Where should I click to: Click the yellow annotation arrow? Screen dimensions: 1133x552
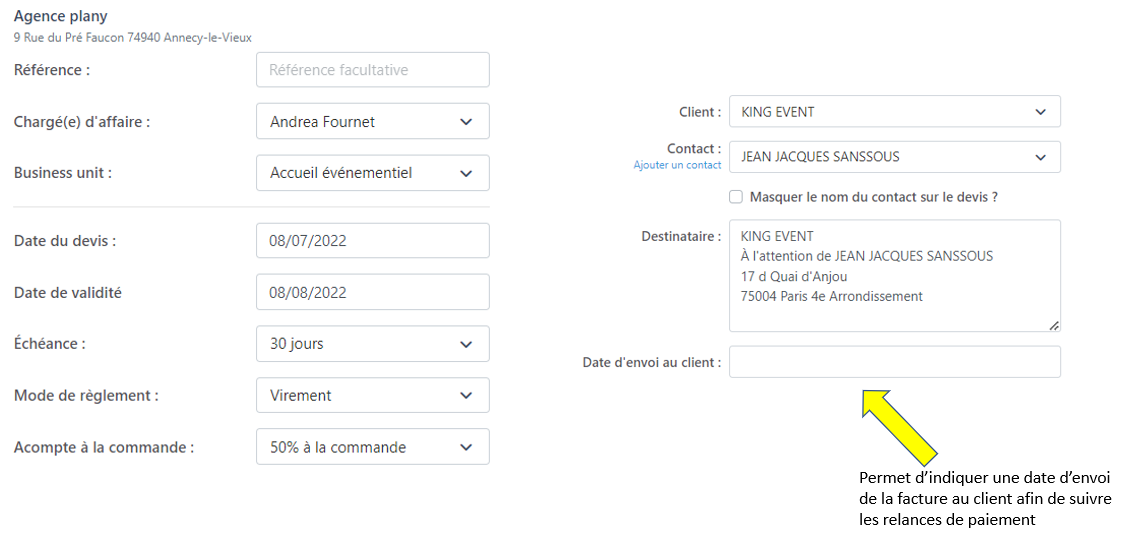[898, 424]
